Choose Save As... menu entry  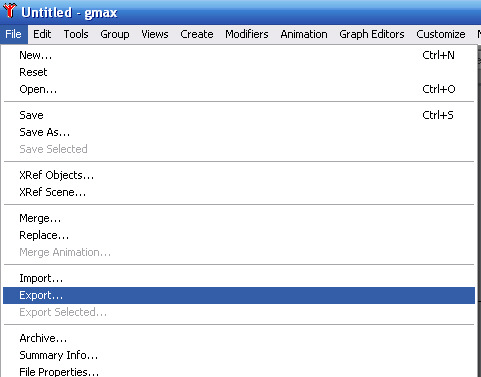click(x=239, y=132)
